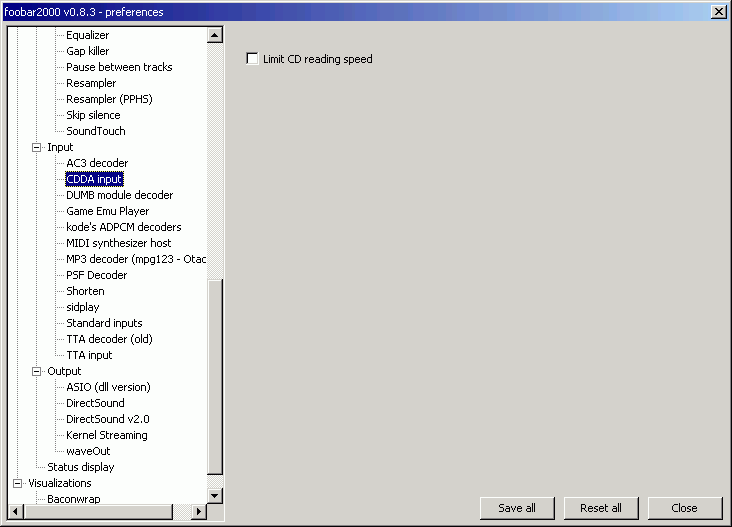Image resolution: width=732 pixels, height=527 pixels.
Task: Select Standard inputs entry
Action: click(104, 323)
